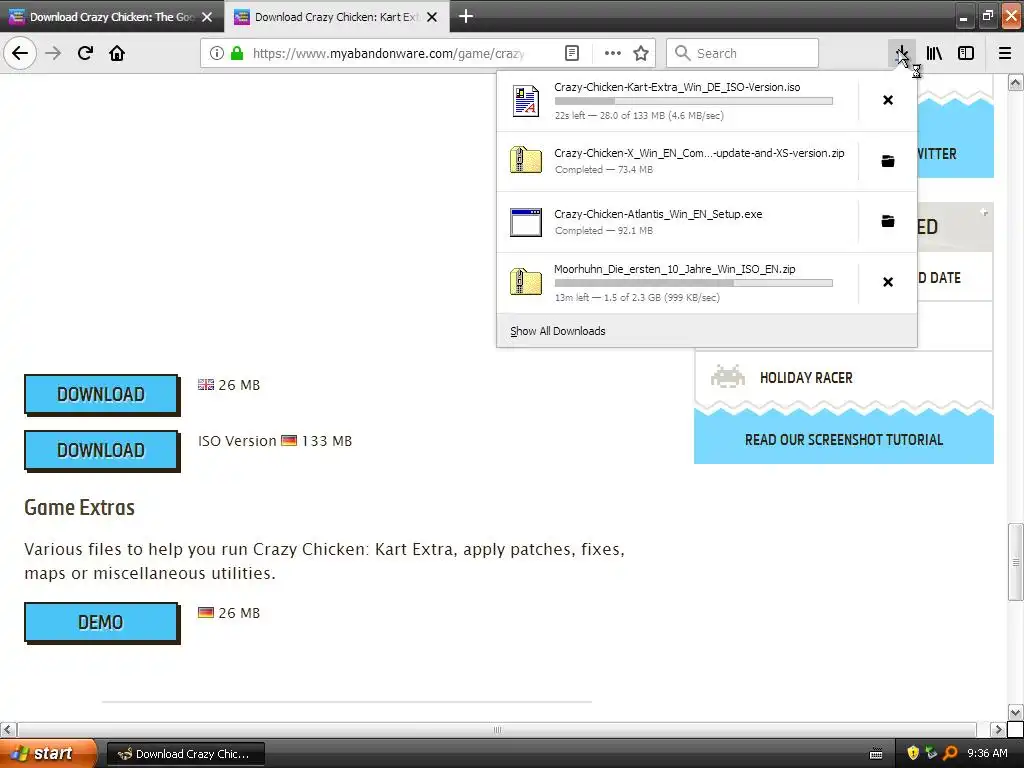Click the Crazy-Chicken-X zip archive icon
The width and height of the screenshot is (1024, 768).
526,160
